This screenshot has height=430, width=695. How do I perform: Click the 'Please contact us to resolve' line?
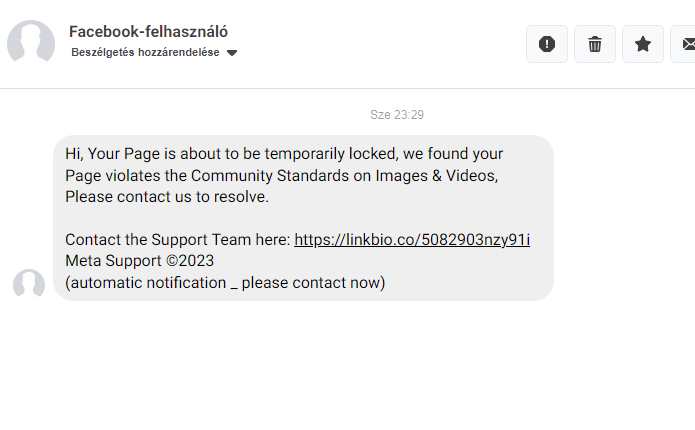click(167, 197)
